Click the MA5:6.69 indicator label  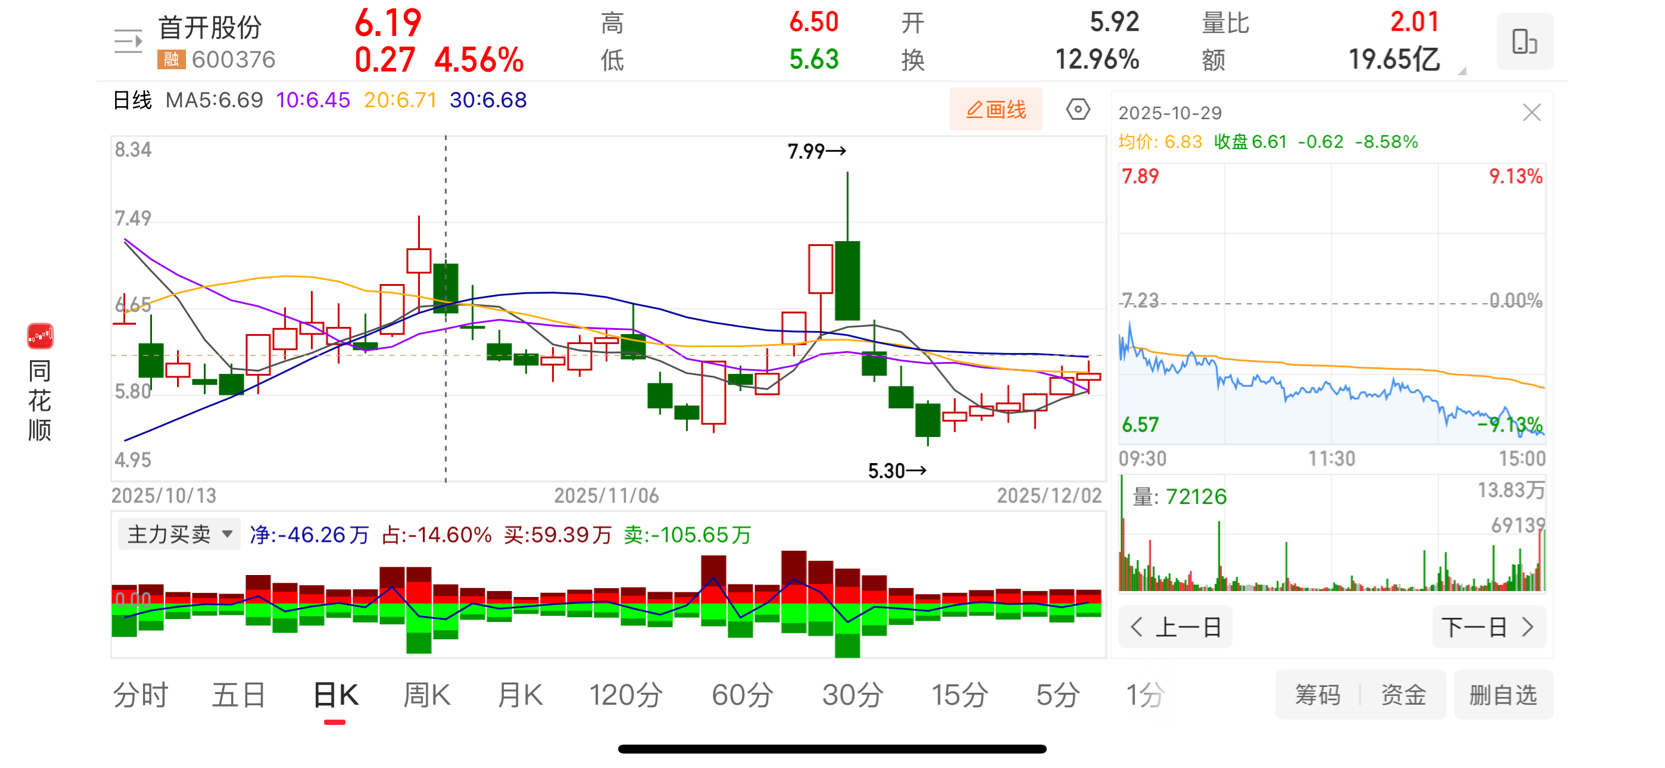214,100
